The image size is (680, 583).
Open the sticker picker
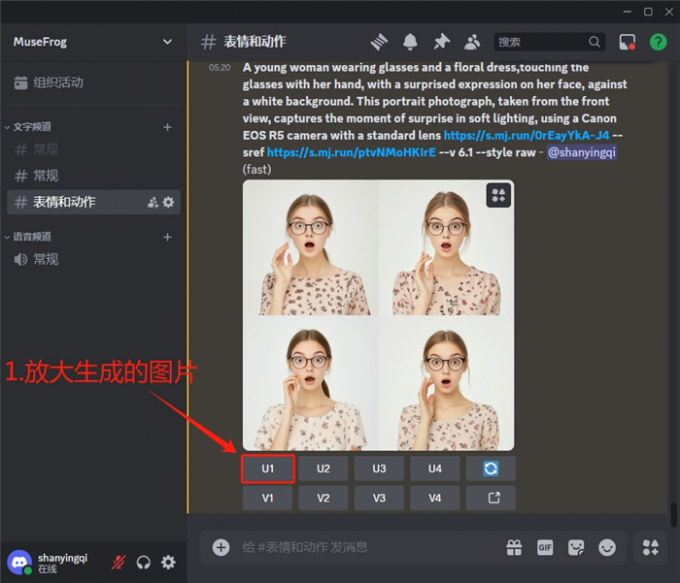pos(576,547)
